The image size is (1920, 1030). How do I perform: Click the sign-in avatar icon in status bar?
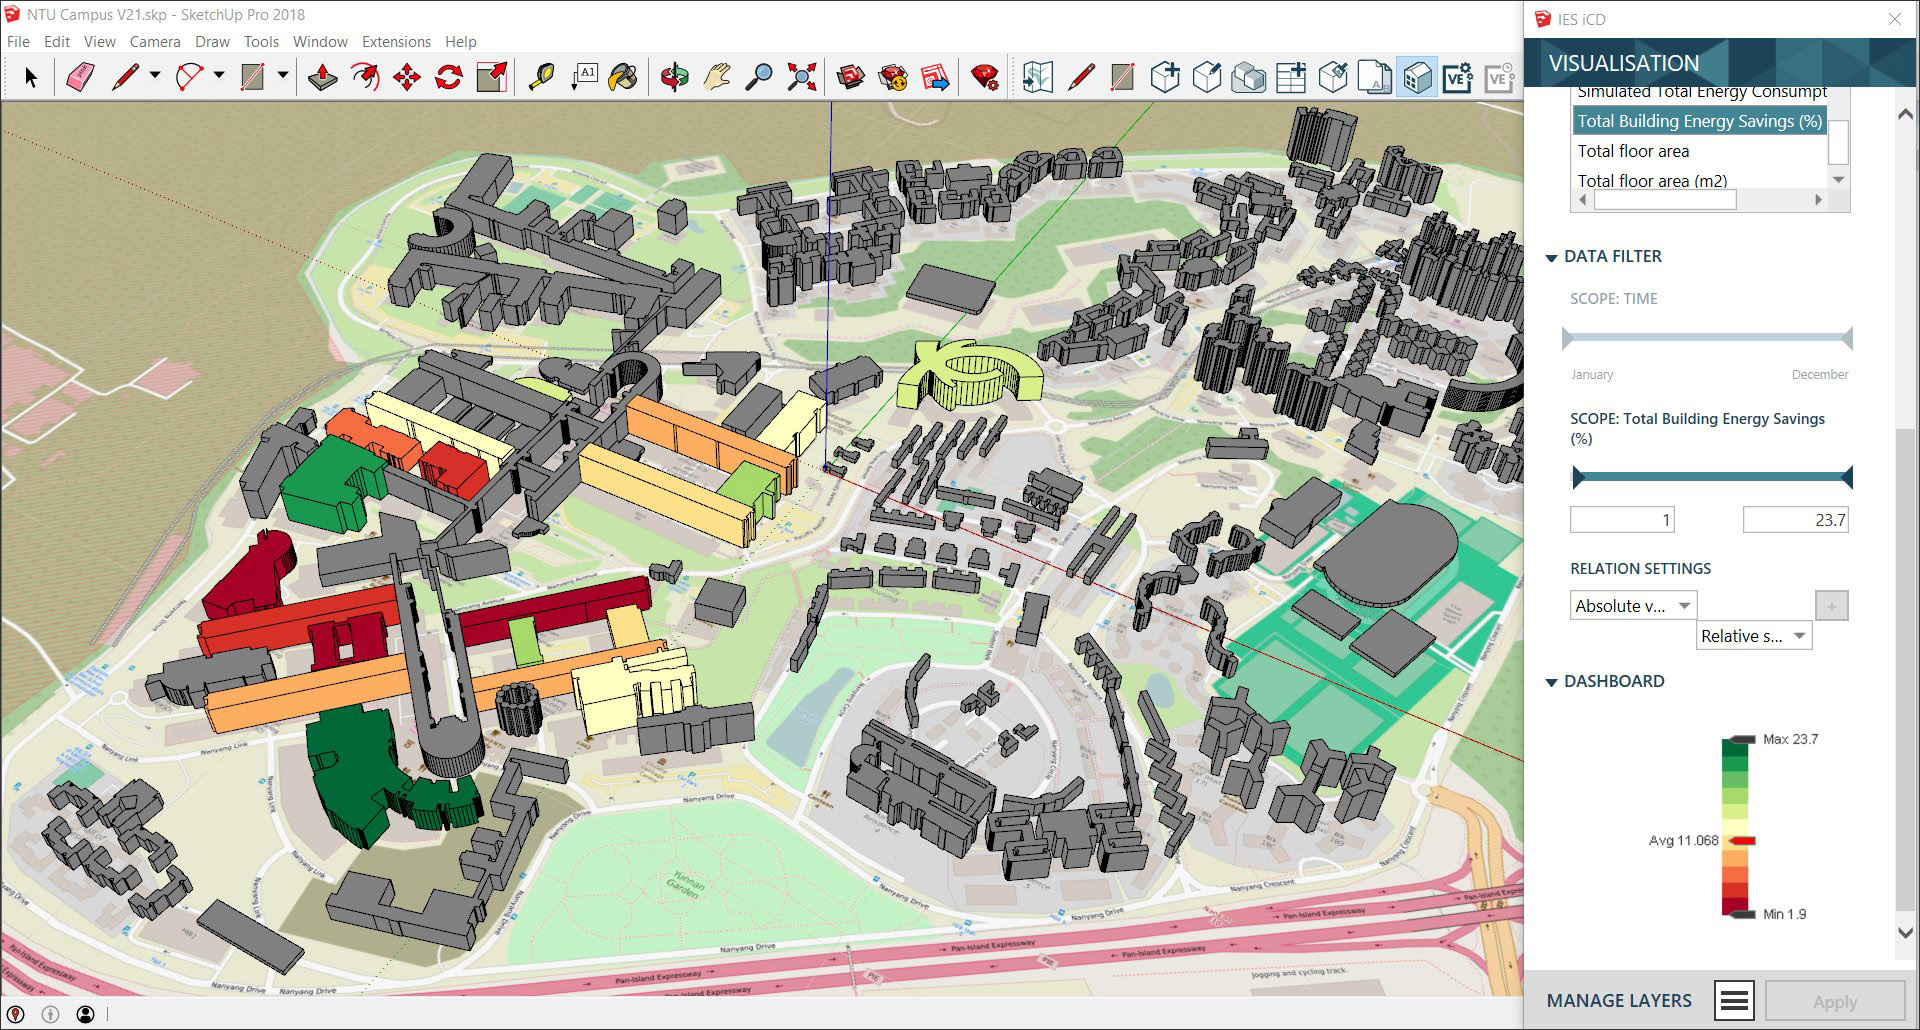tap(86, 1014)
